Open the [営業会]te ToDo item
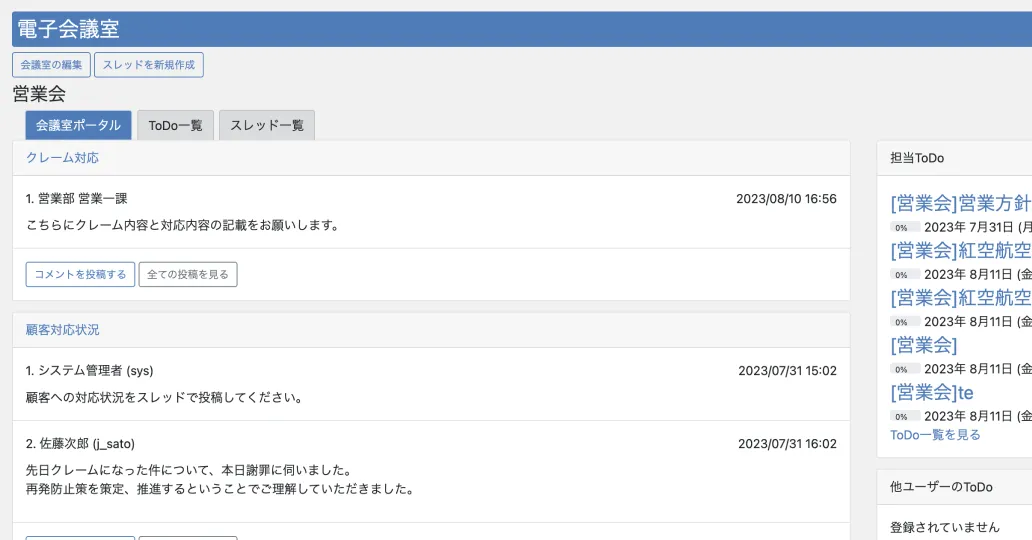Image resolution: width=1032 pixels, height=540 pixels. pos(931,392)
